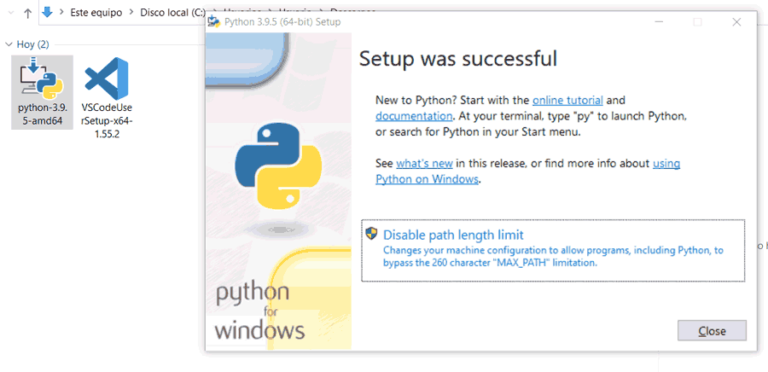Click the python-3.9.5-amd64 file name label
Image resolution: width=768 pixels, height=372 pixels.
[42, 114]
